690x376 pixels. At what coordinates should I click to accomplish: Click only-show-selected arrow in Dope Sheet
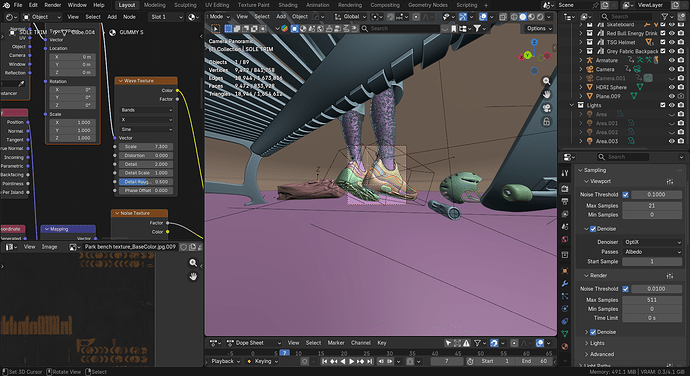click(x=448, y=343)
